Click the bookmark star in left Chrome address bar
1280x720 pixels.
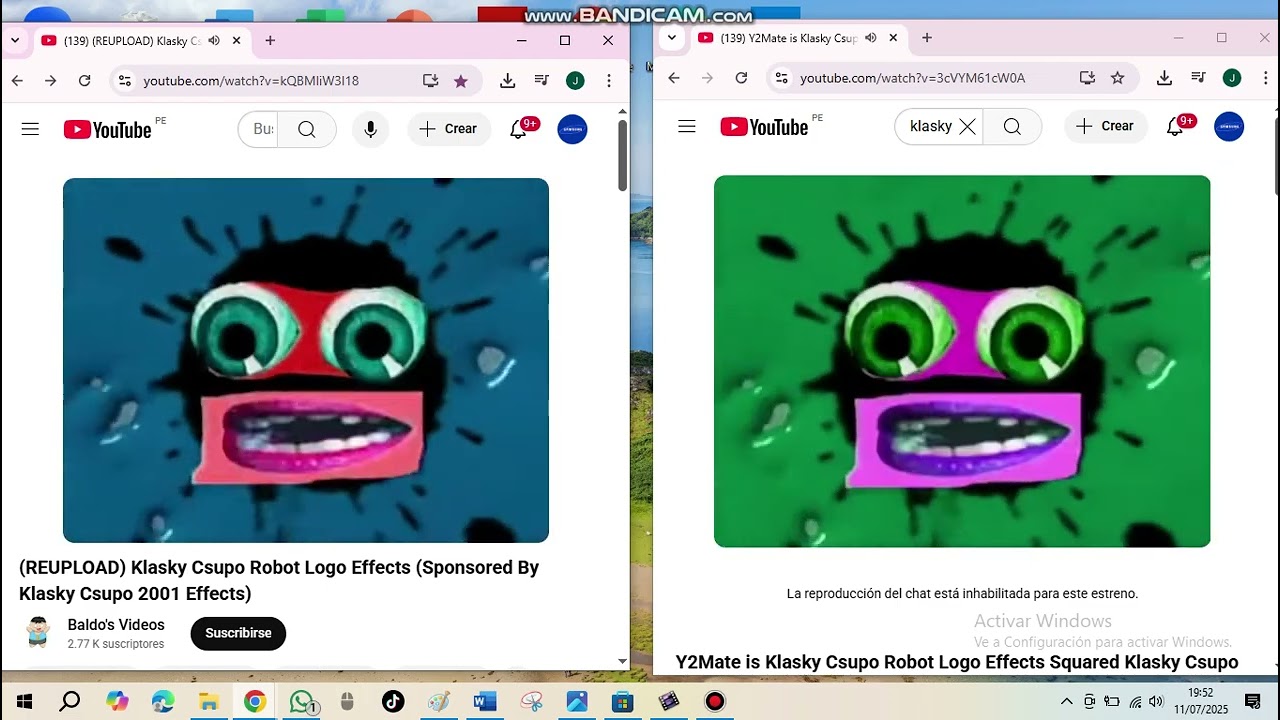click(461, 81)
